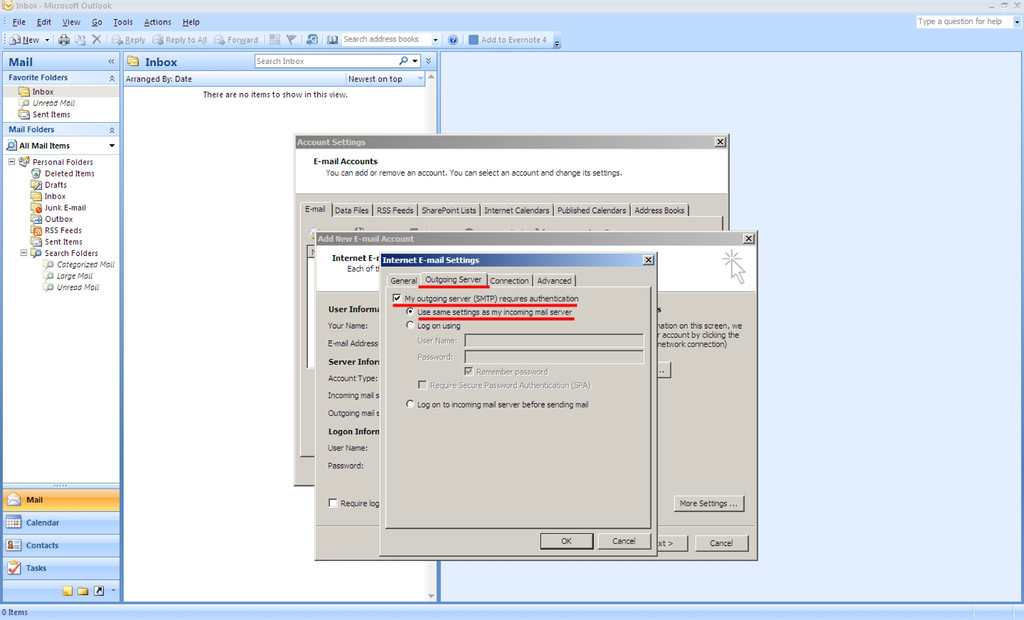
Task: Open the File menu
Action: pos(19,22)
